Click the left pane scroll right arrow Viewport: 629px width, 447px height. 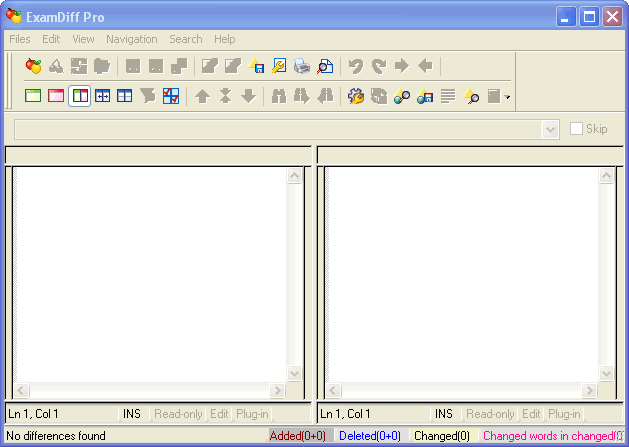coord(277,390)
